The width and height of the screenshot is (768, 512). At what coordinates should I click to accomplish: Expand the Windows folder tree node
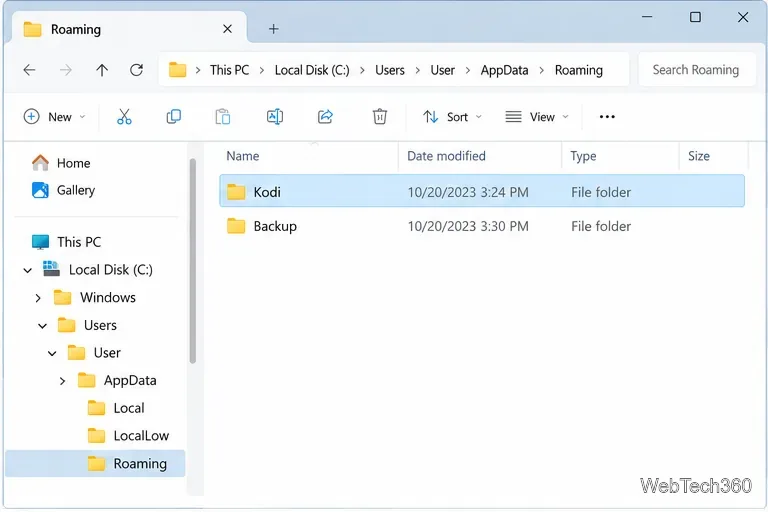click(x=38, y=297)
